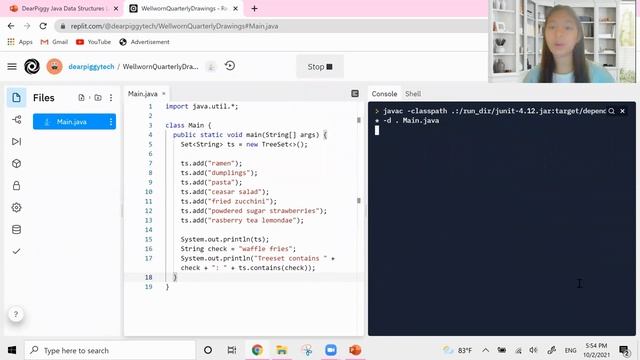Screen dimensions: 640x360
Task: Switch to the Shell tab
Action: 413,94
